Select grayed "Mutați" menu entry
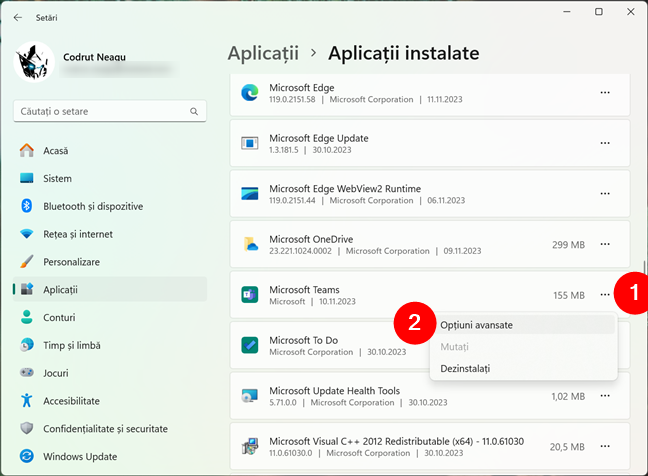The height and width of the screenshot is (476, 648). pyautogui.click(x=524, y=347)
